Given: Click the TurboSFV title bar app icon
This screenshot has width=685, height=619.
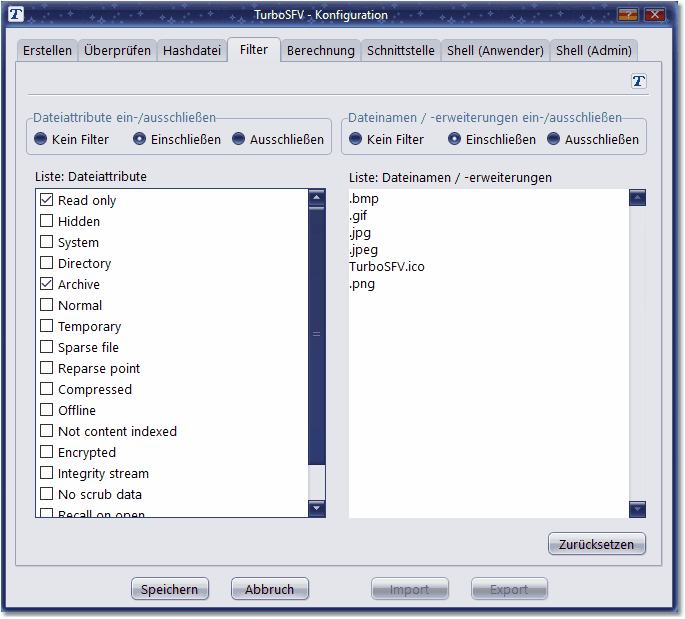Looking at the screenshot, I should [16, 14].
